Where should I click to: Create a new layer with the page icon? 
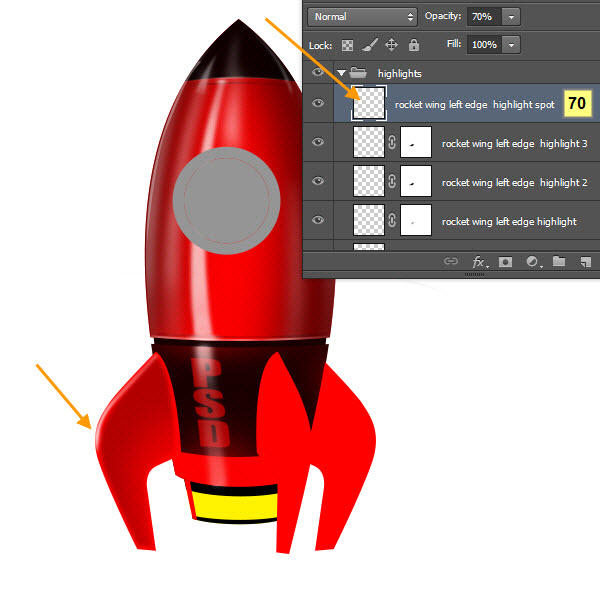pyautogui.click(x=585, y=262)
